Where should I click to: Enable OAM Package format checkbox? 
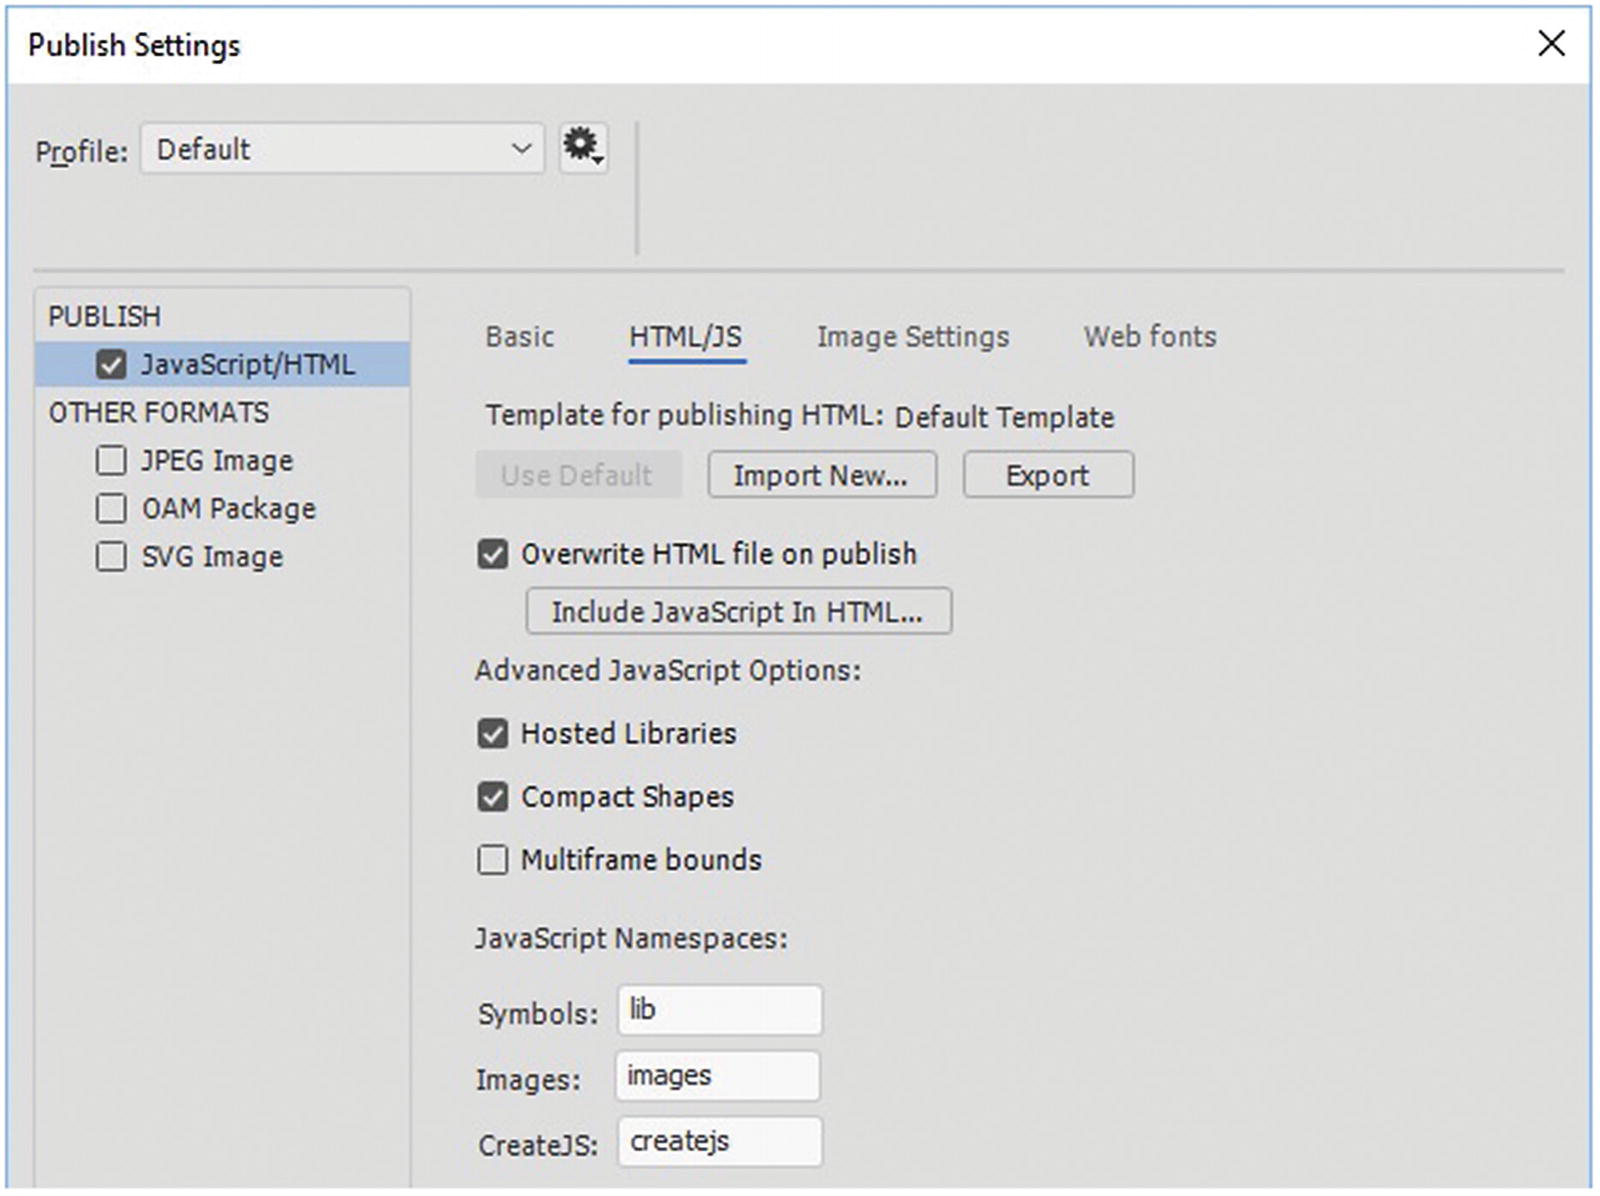(111, 509)
